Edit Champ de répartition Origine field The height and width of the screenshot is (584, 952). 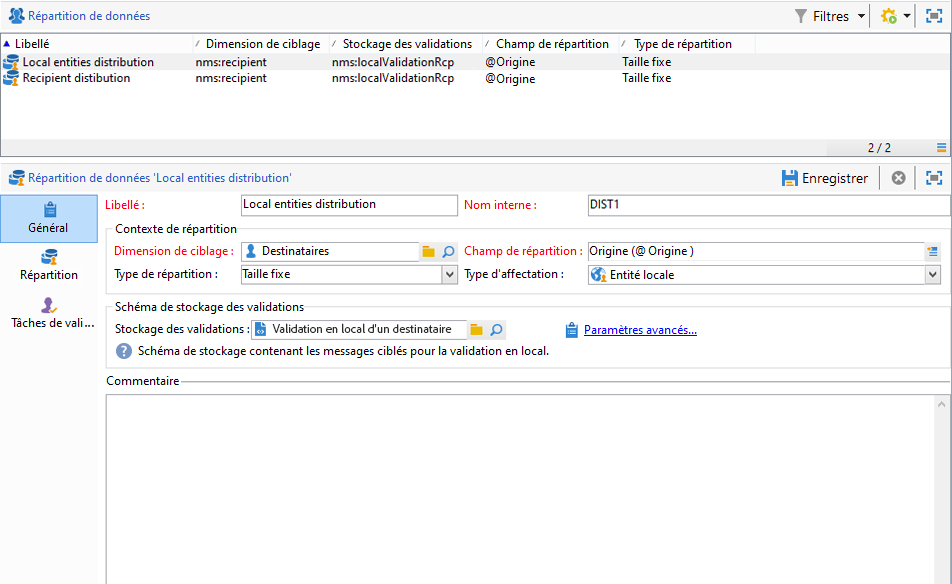point(756,251)
